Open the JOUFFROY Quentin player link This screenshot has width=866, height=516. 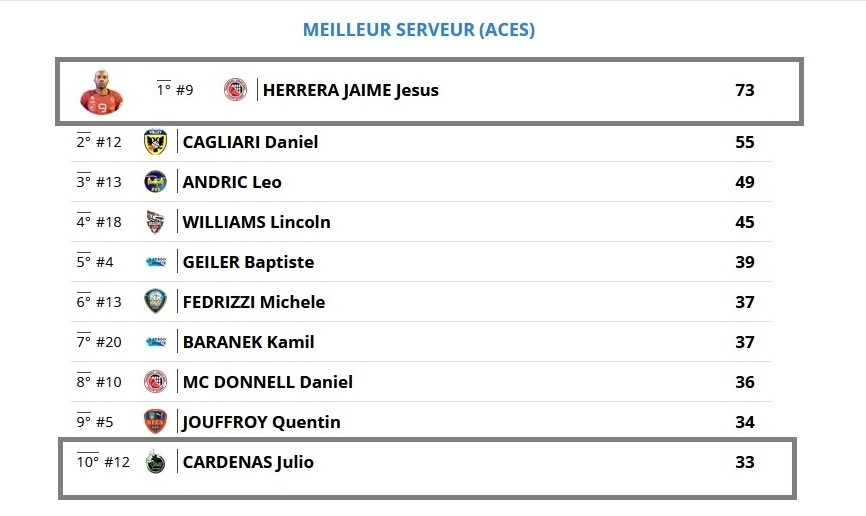pyautogui.click(x=261, y=422)
